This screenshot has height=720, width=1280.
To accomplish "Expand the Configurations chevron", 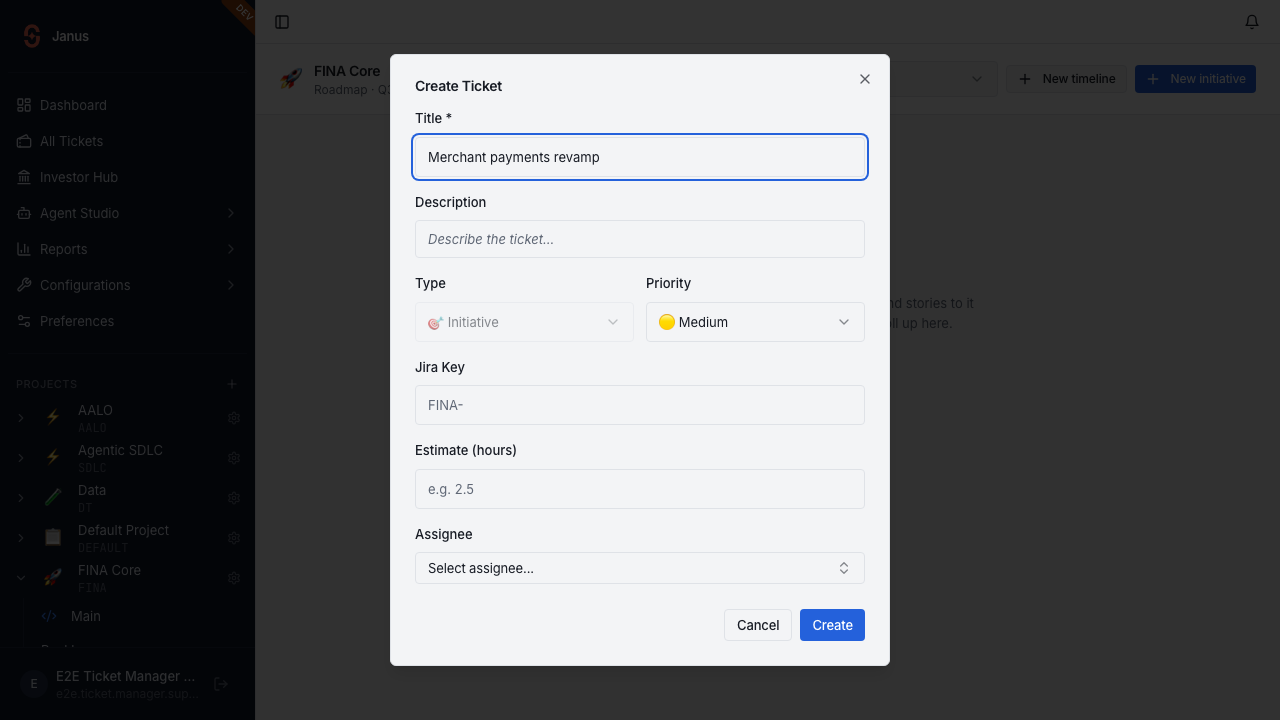I will (231, 285).
